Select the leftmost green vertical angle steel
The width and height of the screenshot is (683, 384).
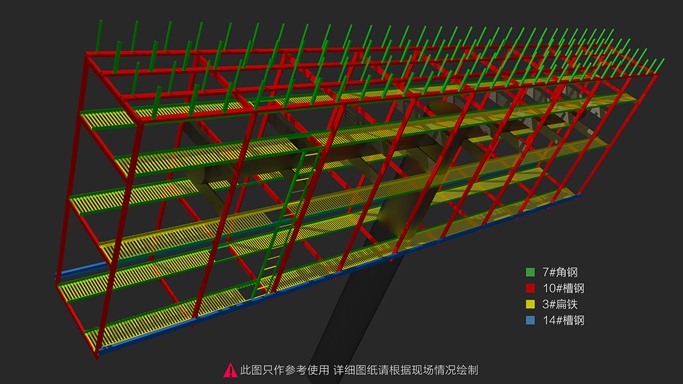99,36
